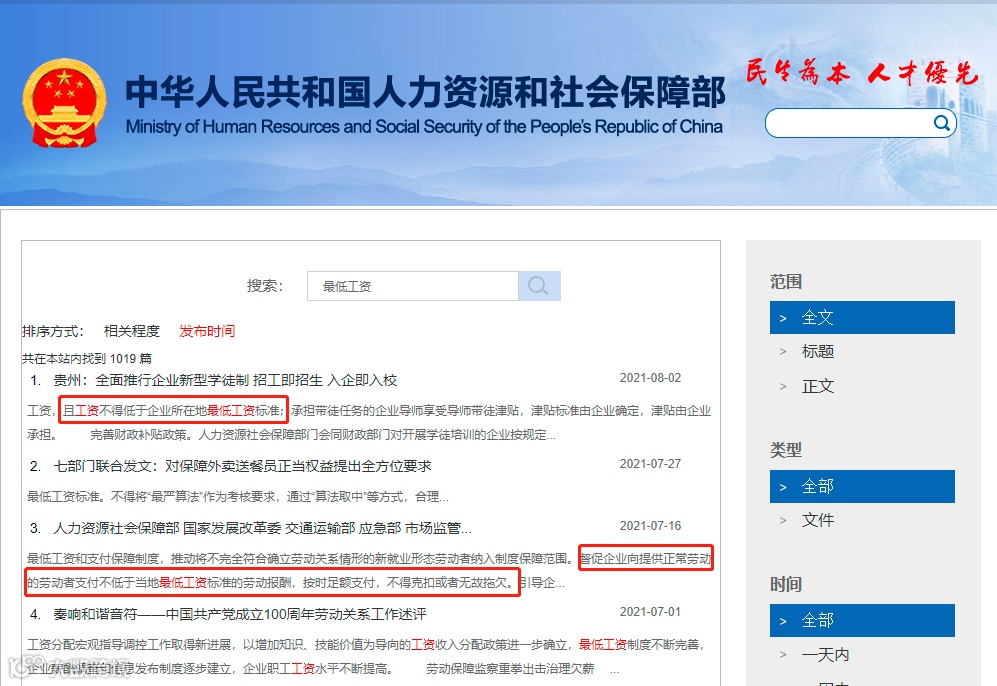Sort results by 相关程度
The height and width of the screenshot is (686, 997).
(x=132, y=331)
